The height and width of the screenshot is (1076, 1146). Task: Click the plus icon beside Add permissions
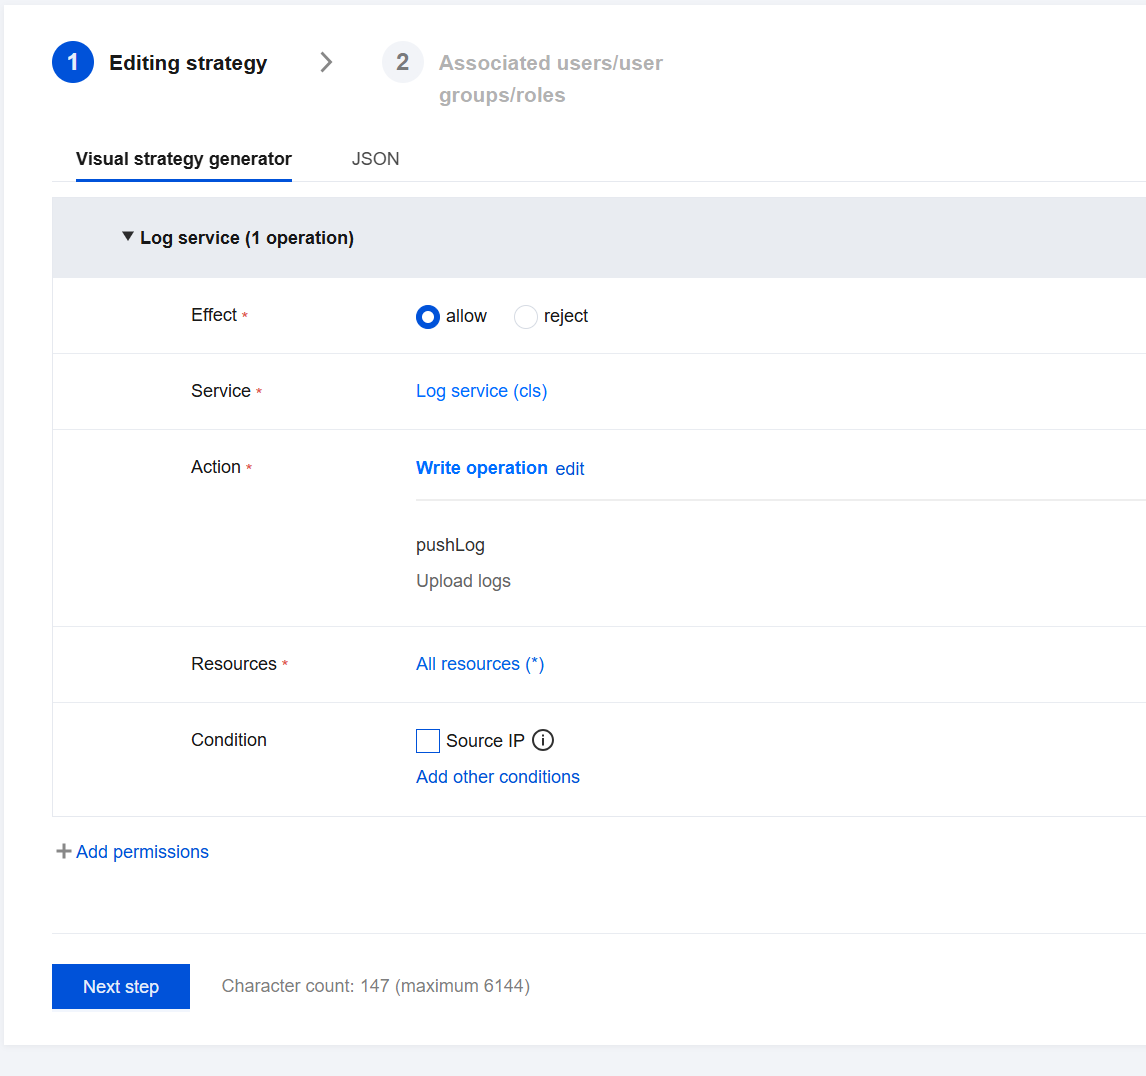(64, 851)
